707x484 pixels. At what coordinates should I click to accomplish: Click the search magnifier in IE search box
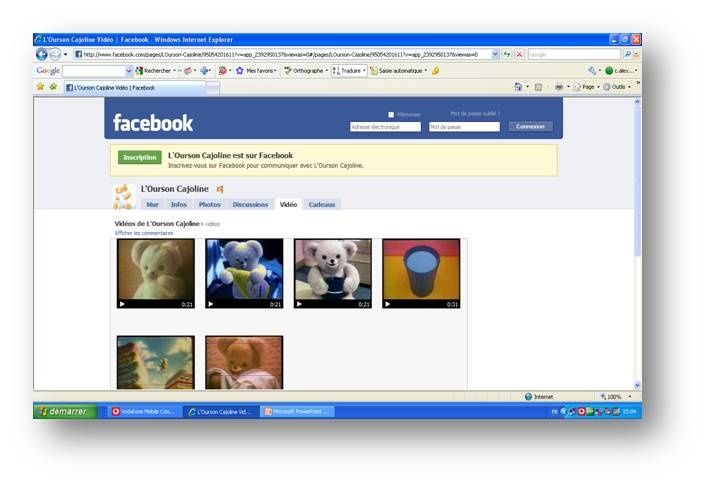[x=627, y=54]
